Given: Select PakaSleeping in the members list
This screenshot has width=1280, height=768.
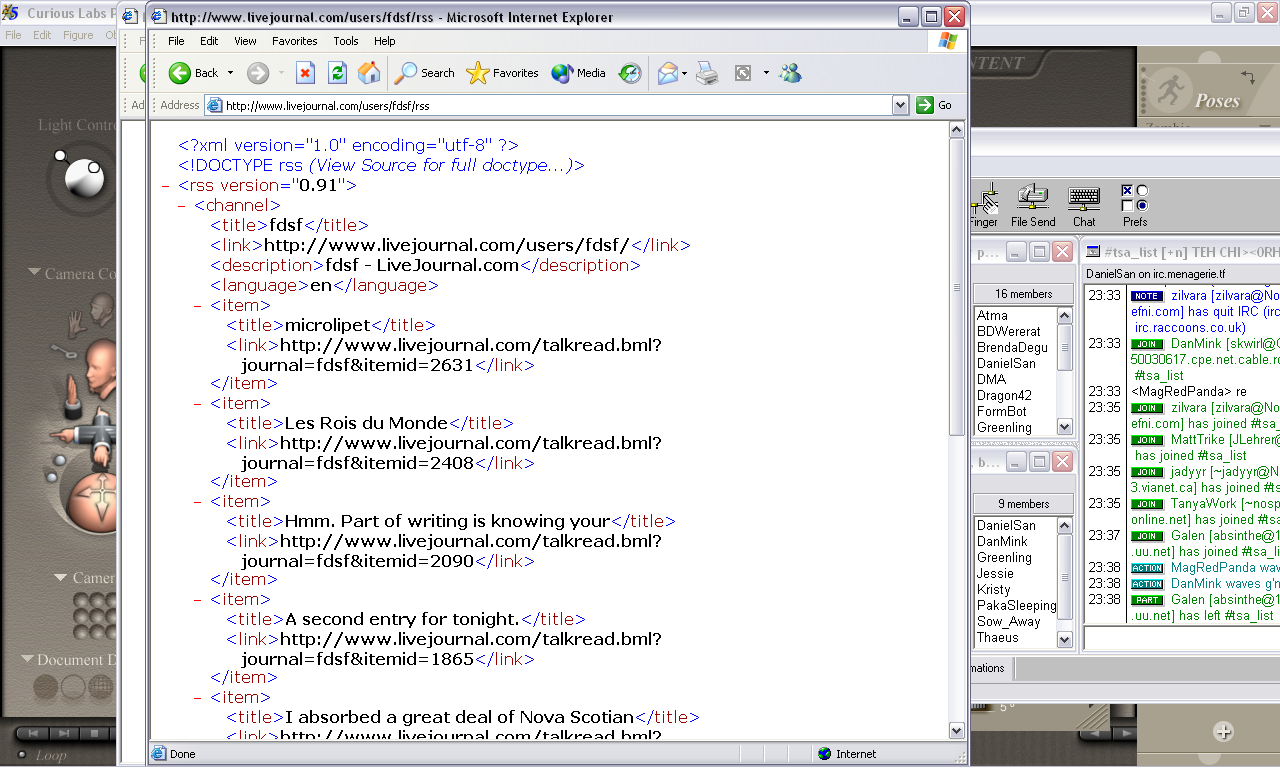Looking at the screenshot, I should tap(1016, 605).
